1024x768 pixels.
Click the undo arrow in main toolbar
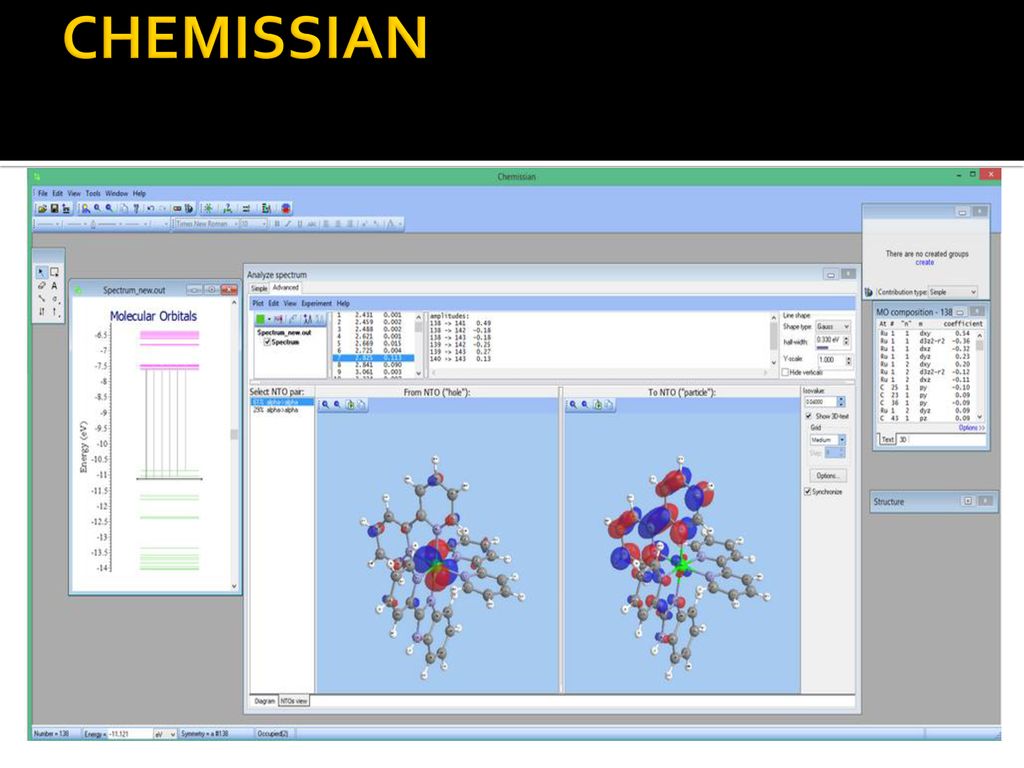point(150,208)
